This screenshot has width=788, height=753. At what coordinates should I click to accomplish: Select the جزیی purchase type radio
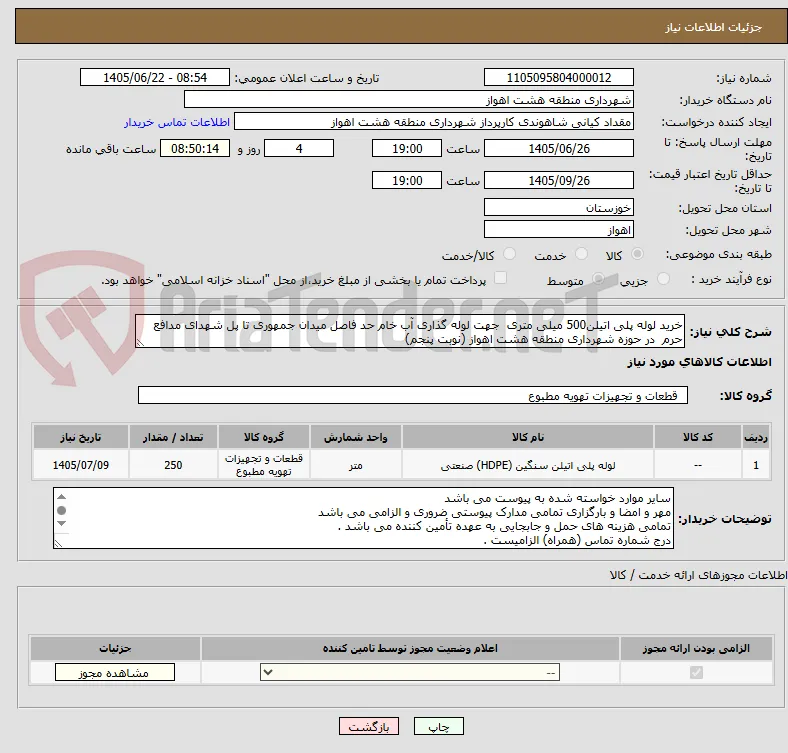click(663, 279)
